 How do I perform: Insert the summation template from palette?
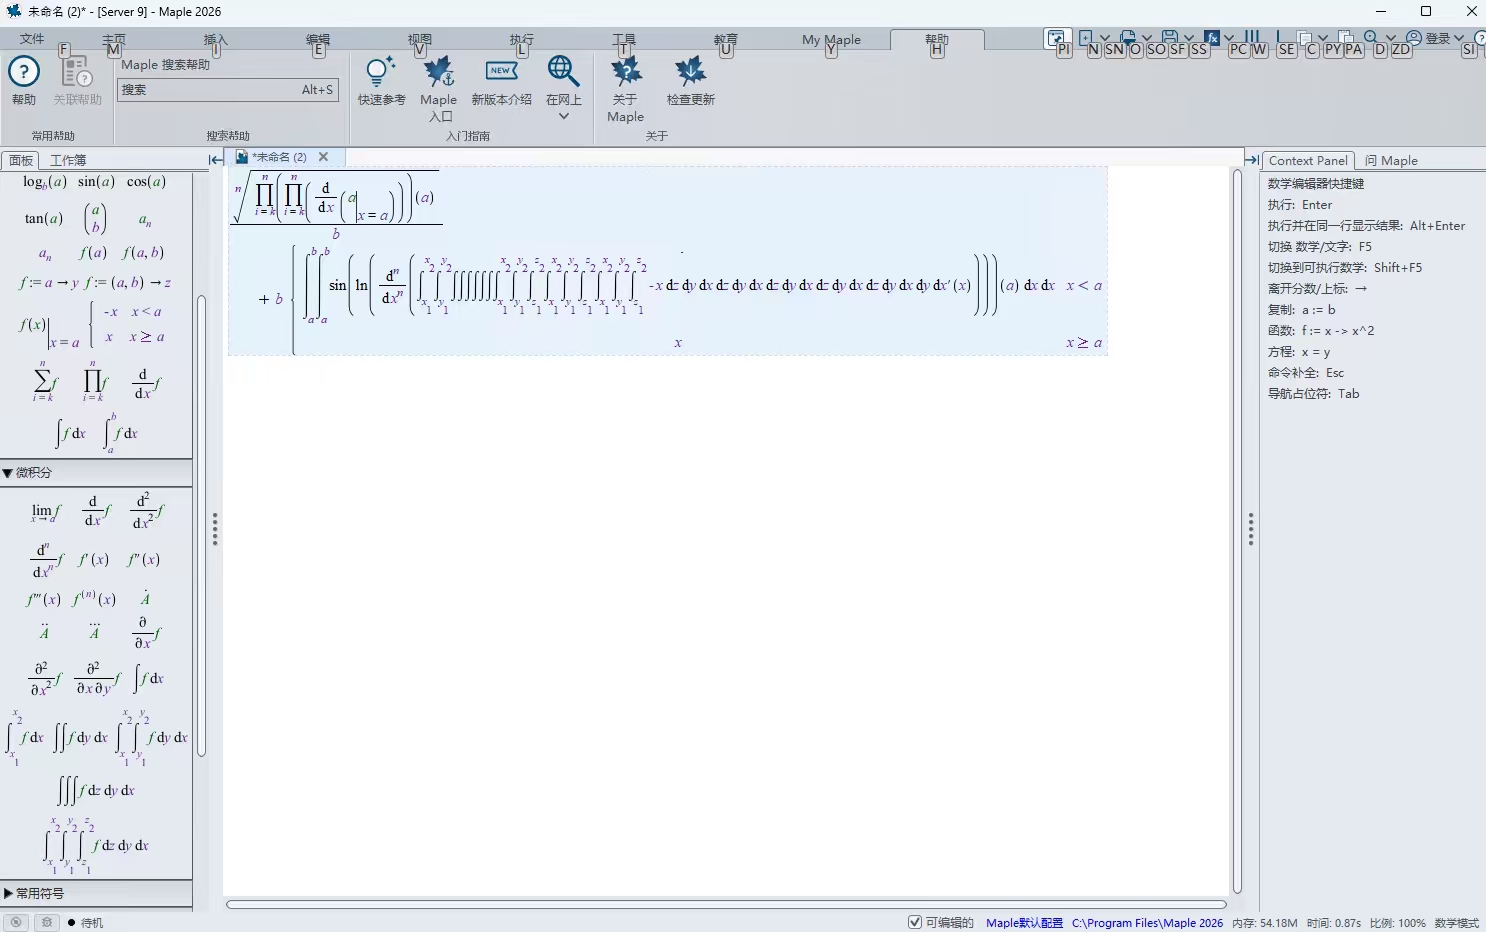[x=44, y=381]
